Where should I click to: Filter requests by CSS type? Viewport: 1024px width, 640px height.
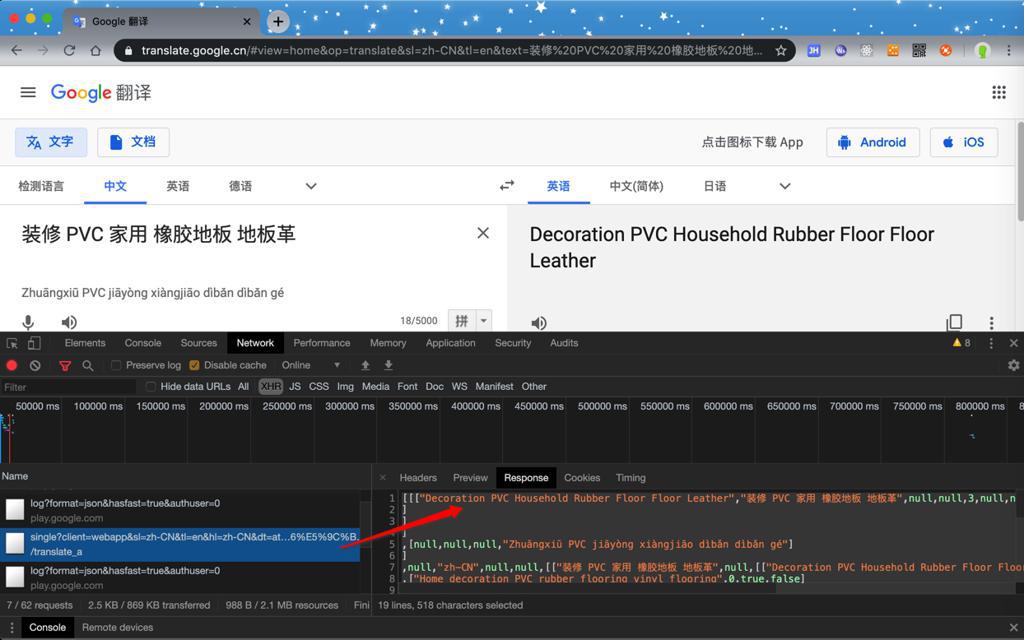tap(319, 387)
